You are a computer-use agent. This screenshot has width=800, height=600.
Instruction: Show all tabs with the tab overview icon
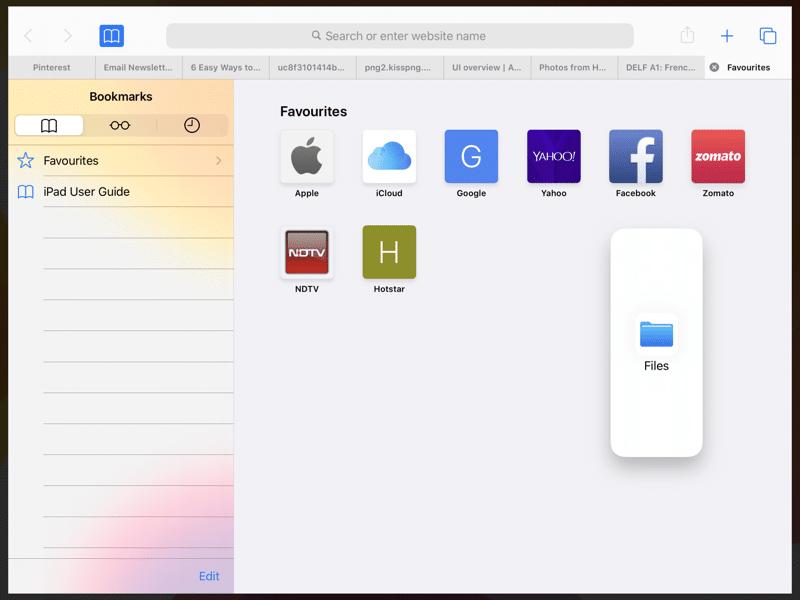click(x=766, y=34)
